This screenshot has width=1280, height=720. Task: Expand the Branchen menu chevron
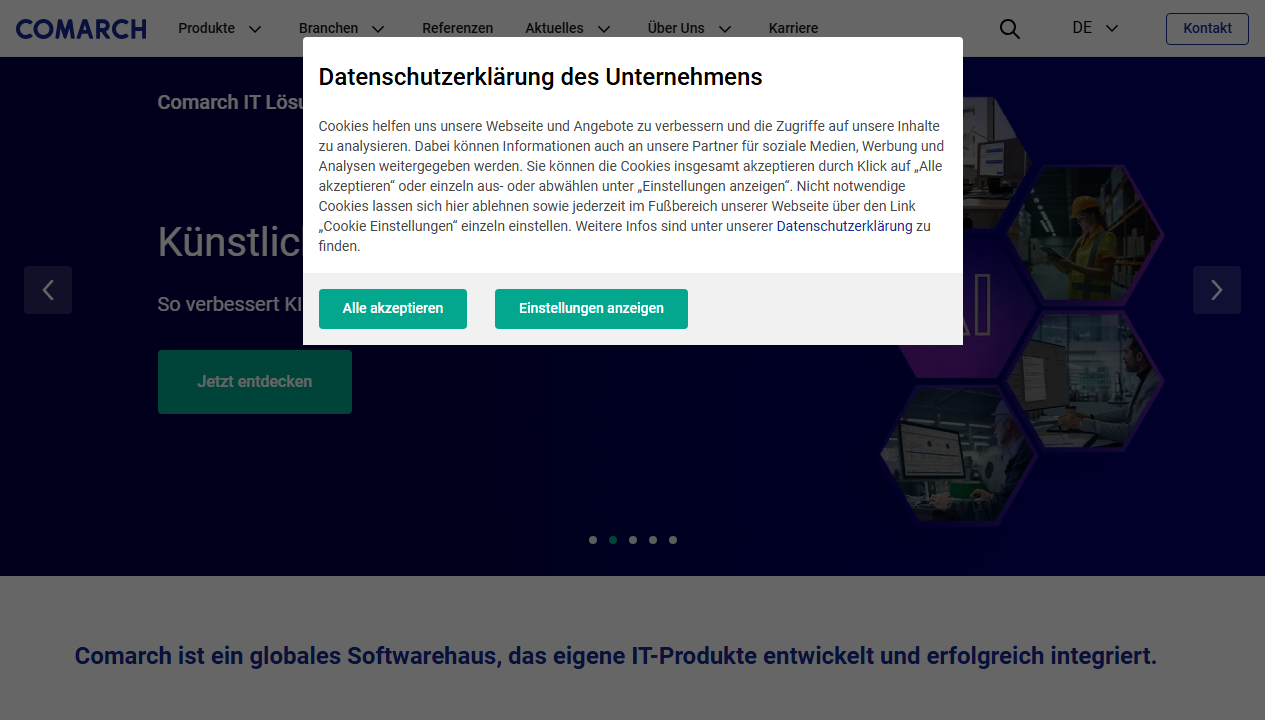pyautogui.click(x=378, y=29)
